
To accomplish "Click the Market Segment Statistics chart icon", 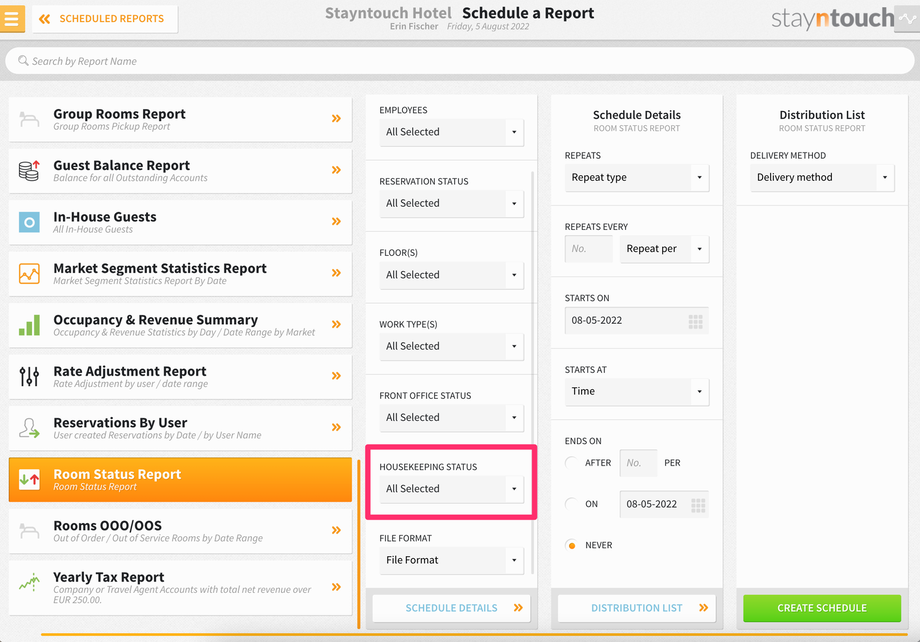I will (x=29, y=273).
